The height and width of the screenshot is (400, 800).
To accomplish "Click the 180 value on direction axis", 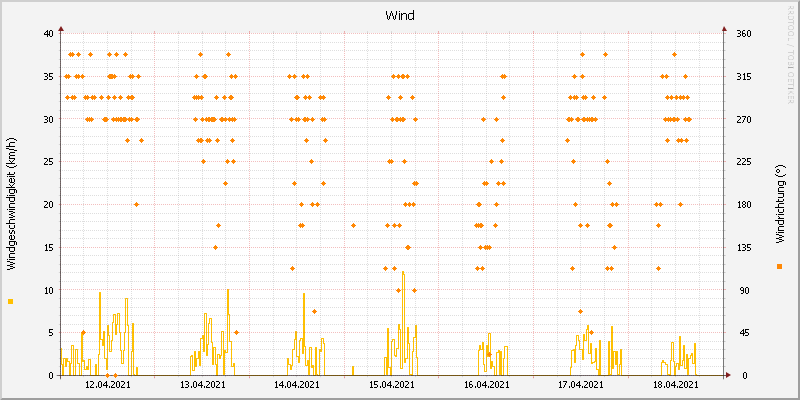I will pyautogui.click(x=743, y=205).
